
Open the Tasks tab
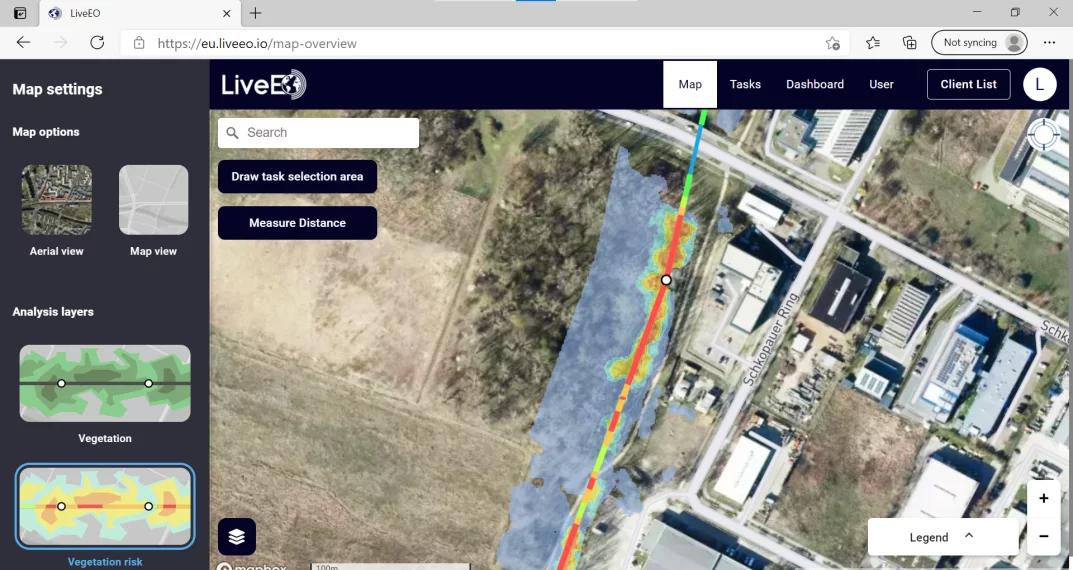pos(745,84)
